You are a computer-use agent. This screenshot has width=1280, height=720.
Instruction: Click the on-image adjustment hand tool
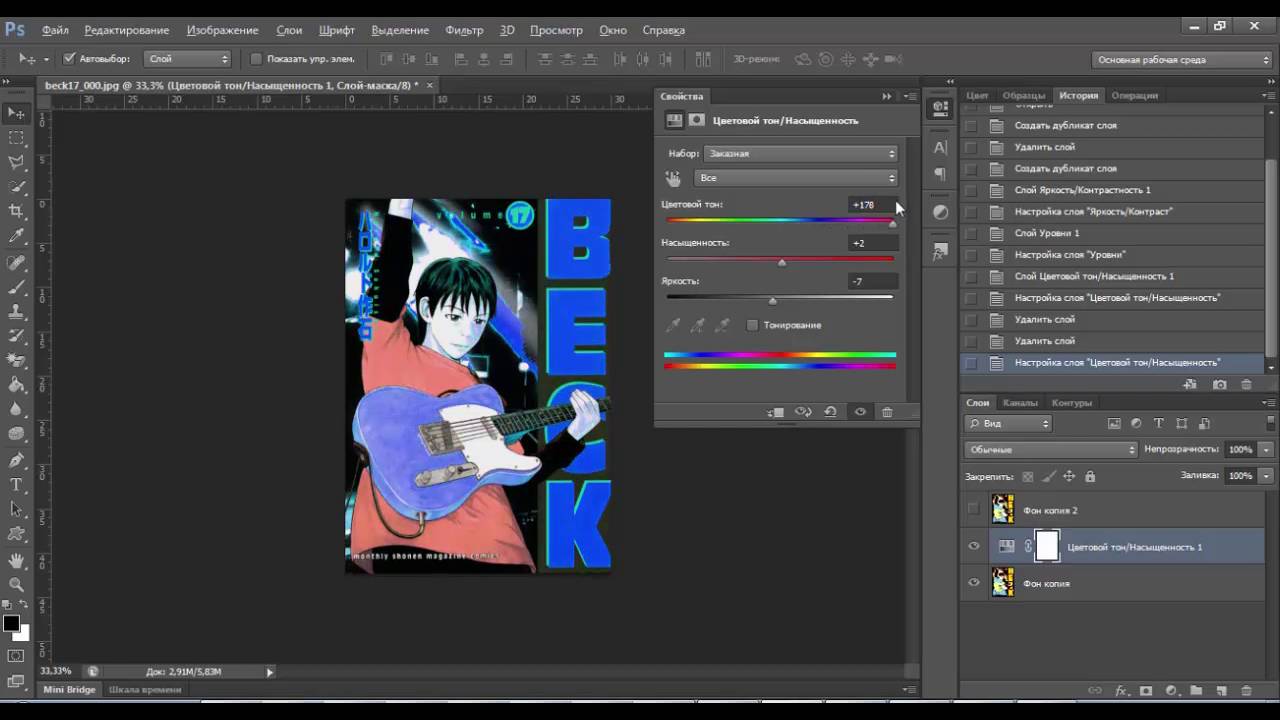673,178
